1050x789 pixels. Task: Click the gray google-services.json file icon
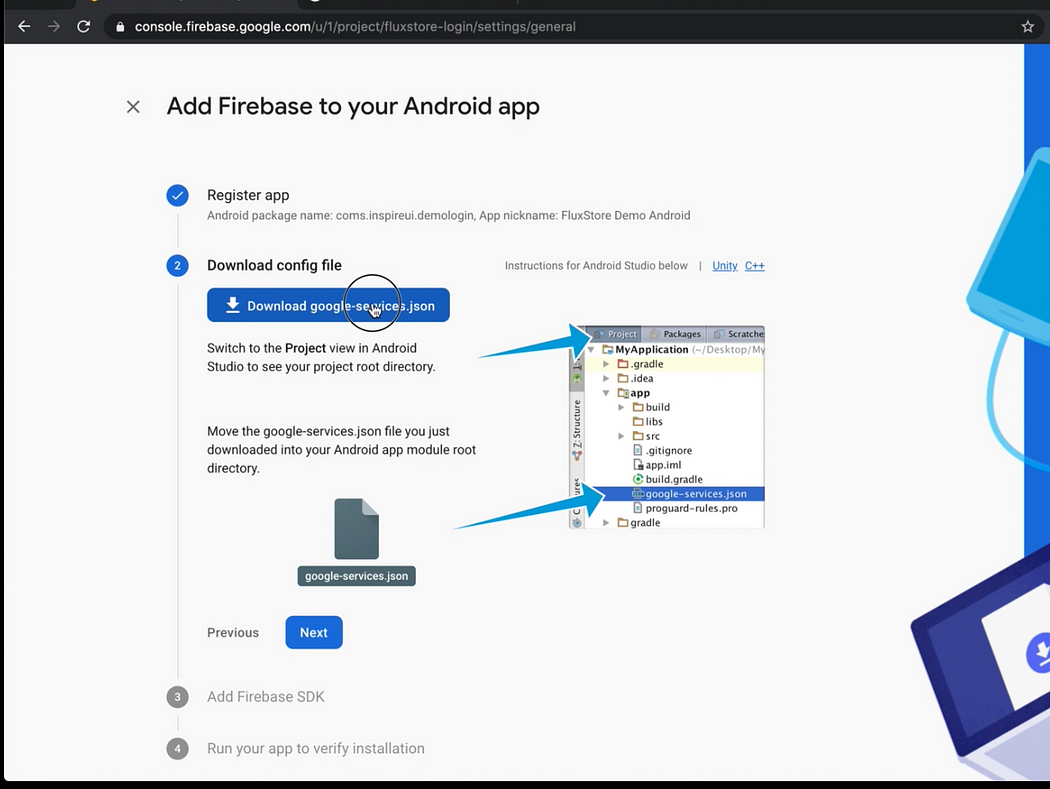[356, 529]
